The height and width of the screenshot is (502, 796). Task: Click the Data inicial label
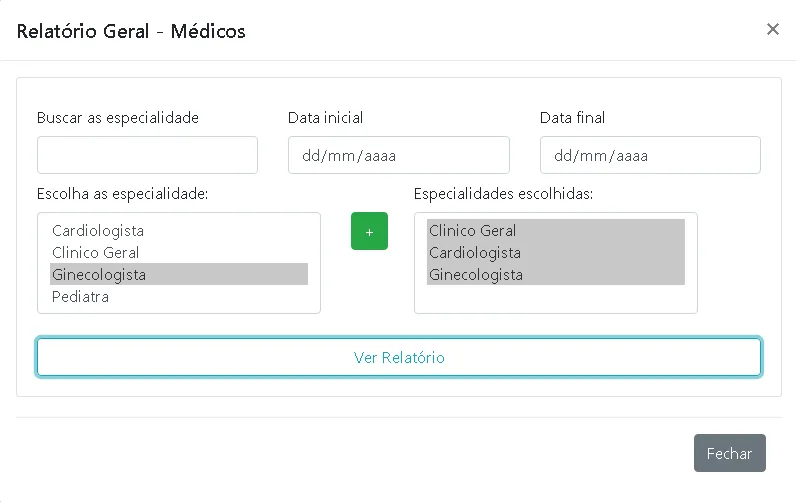point(325,118)
